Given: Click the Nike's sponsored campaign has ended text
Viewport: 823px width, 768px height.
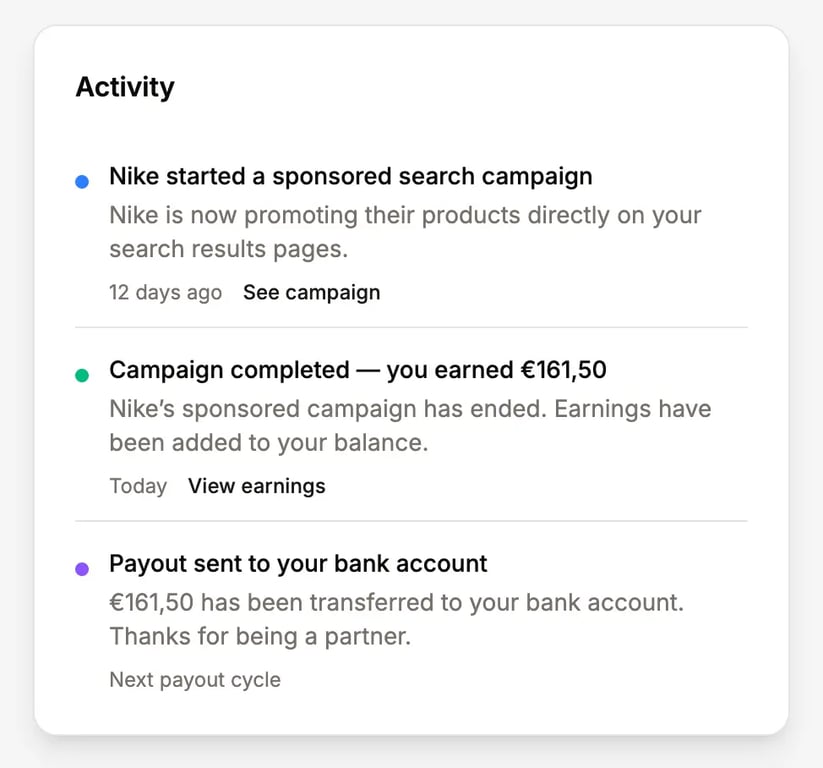Looking at the screenshot, I should [410, 409].
